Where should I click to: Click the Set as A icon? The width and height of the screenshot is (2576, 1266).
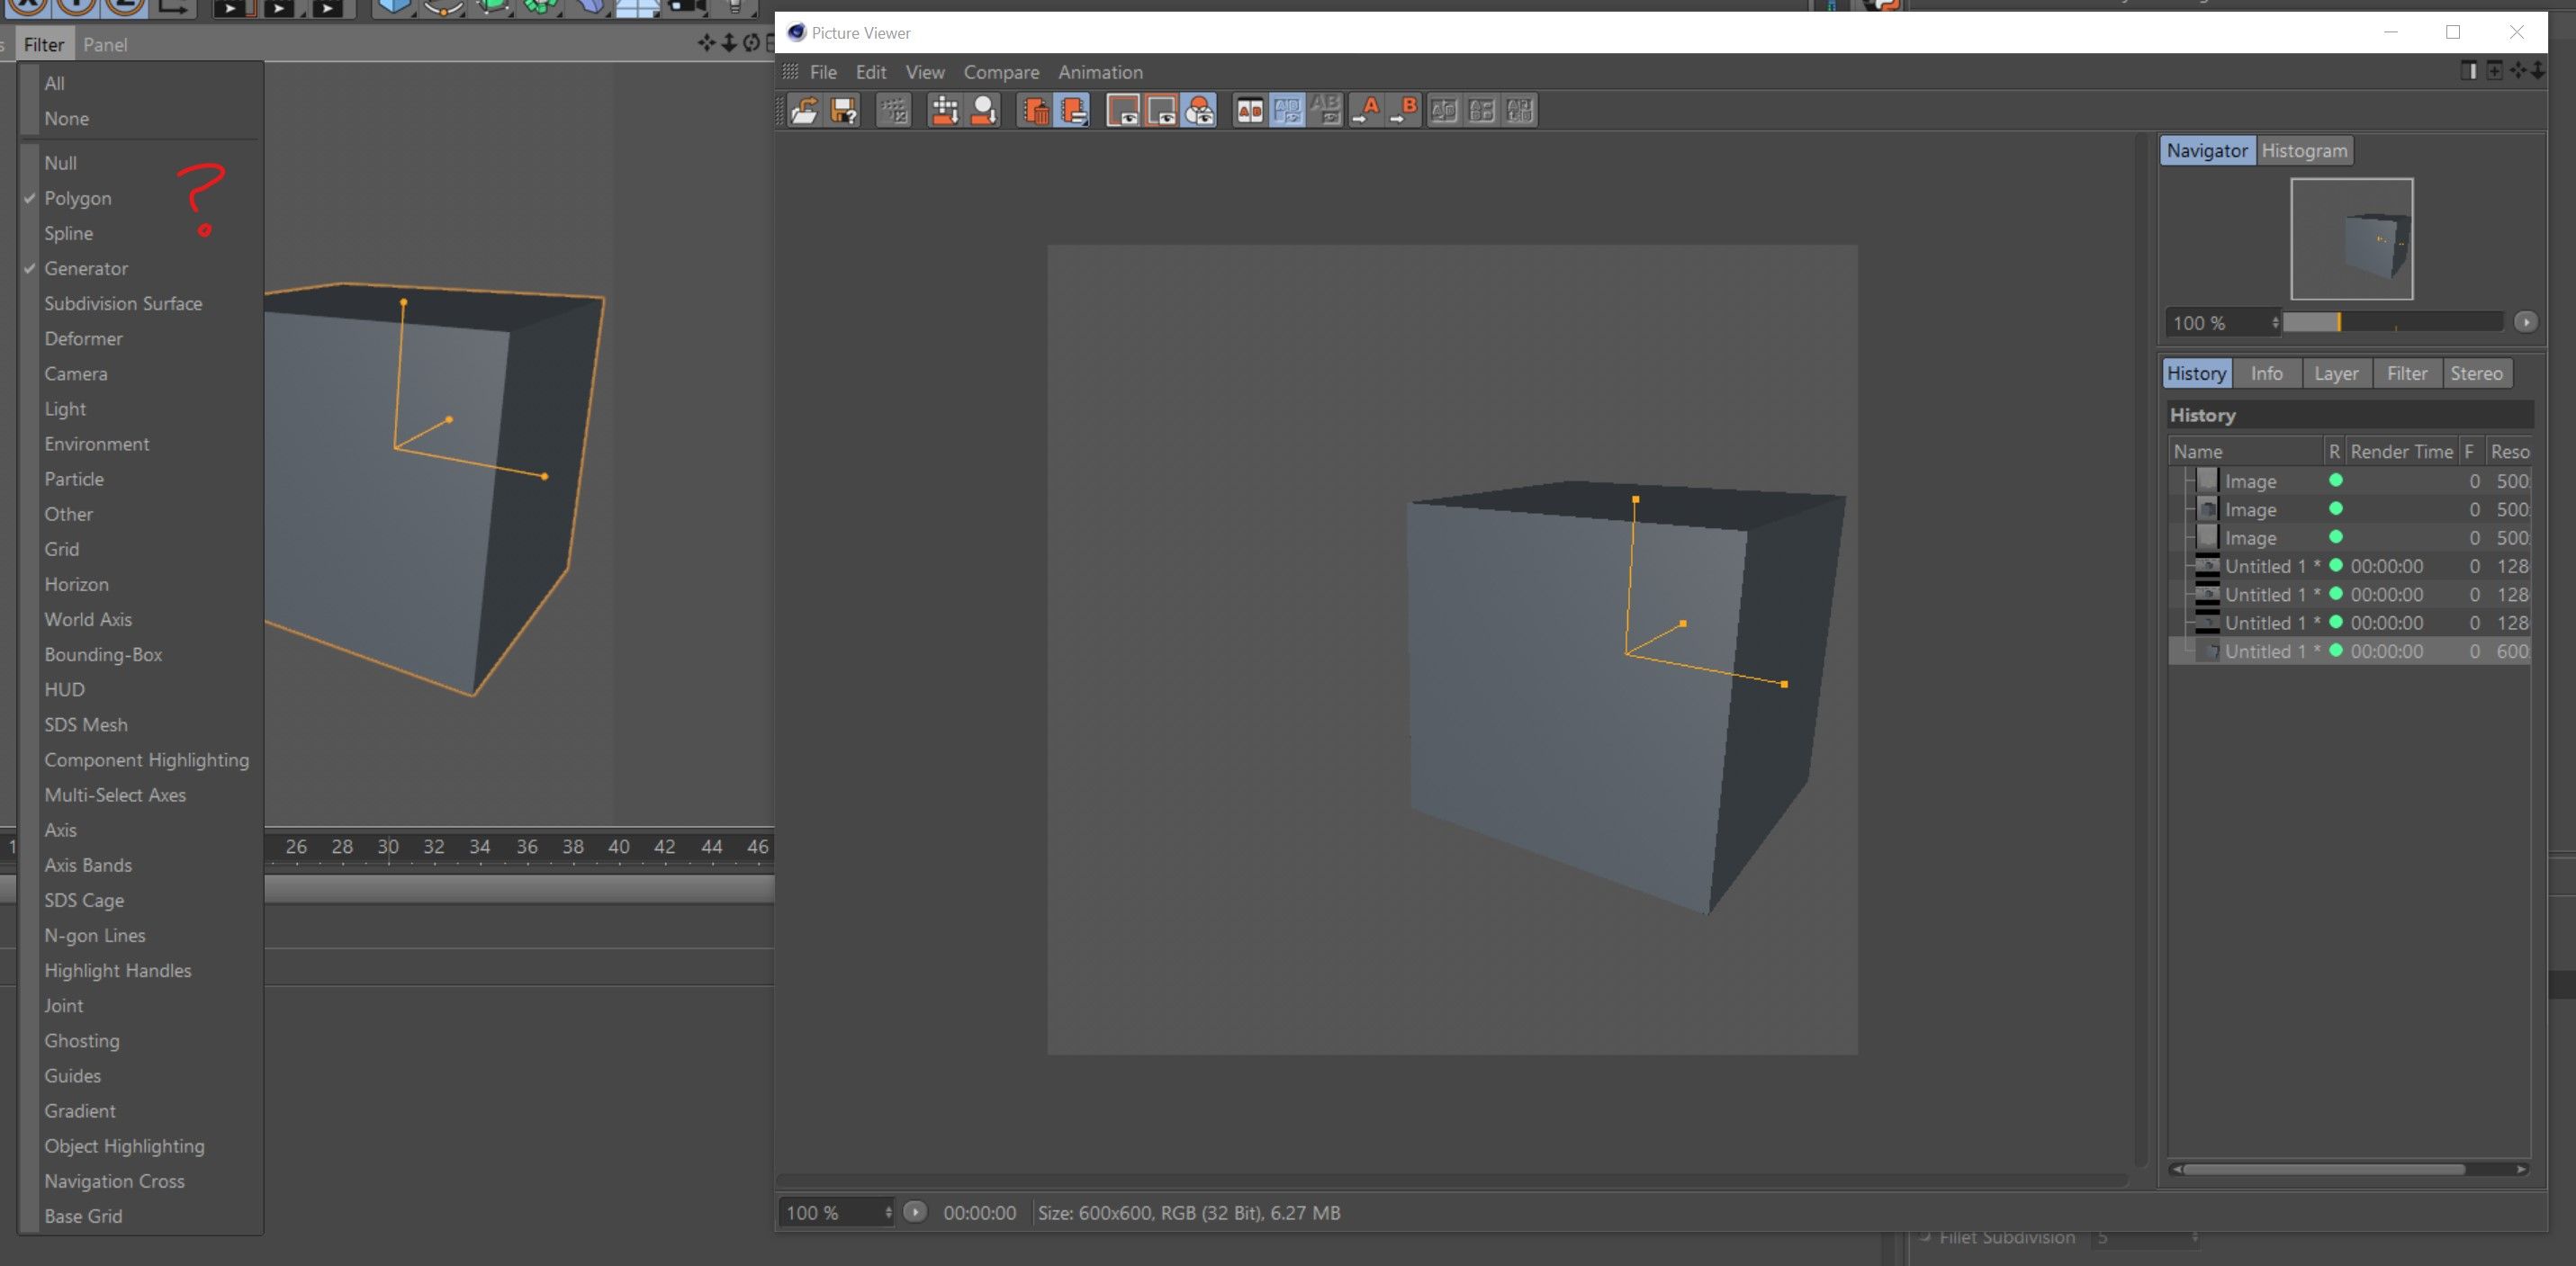[x=1366, y=110]
